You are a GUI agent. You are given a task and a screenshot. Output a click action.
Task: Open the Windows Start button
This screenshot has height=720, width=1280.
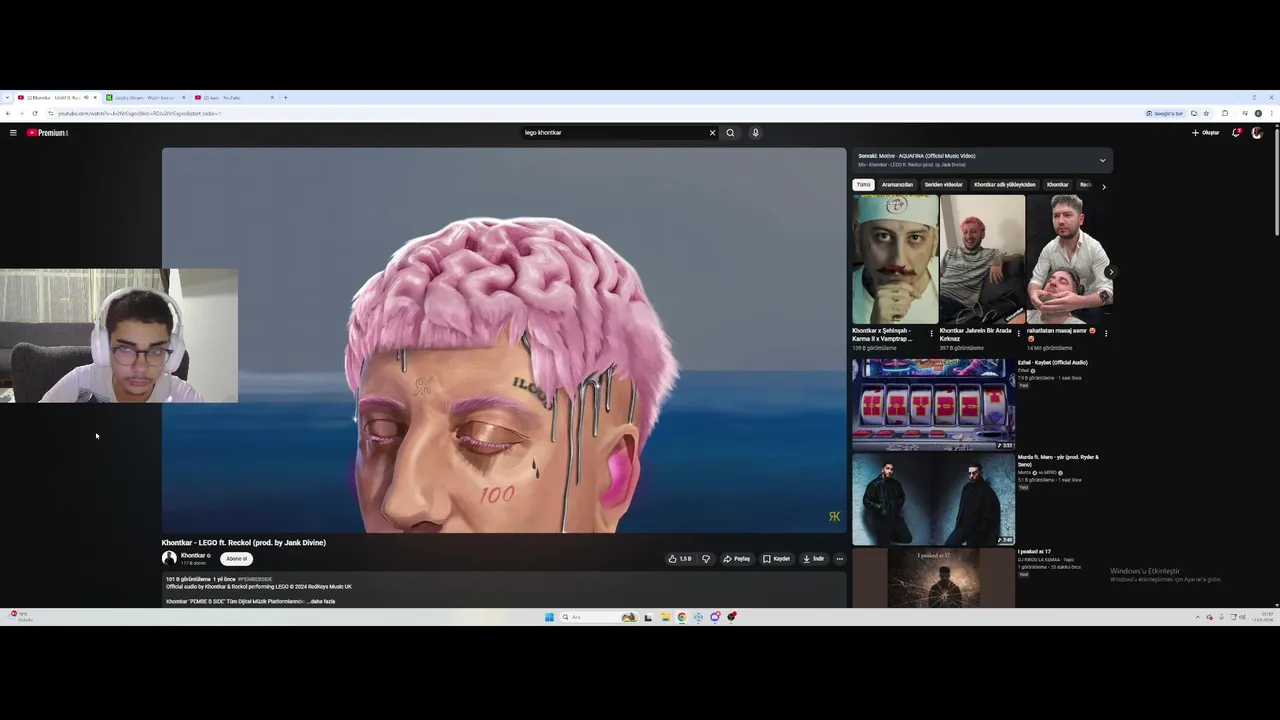tap(549, 617)
